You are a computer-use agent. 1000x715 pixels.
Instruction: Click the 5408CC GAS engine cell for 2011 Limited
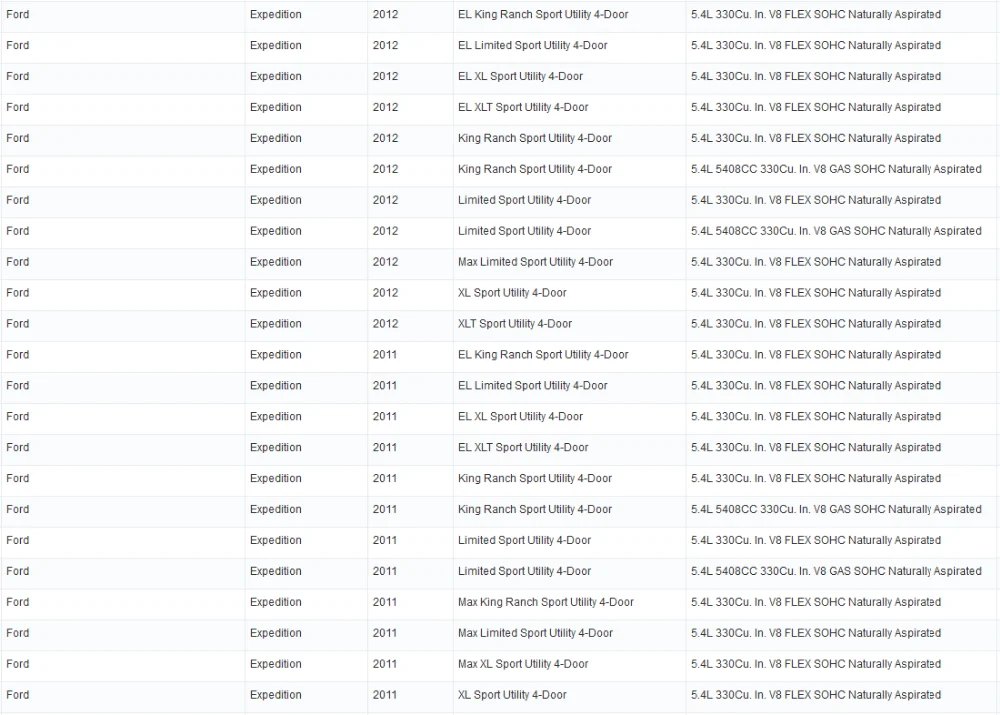(x=836, y=571)
